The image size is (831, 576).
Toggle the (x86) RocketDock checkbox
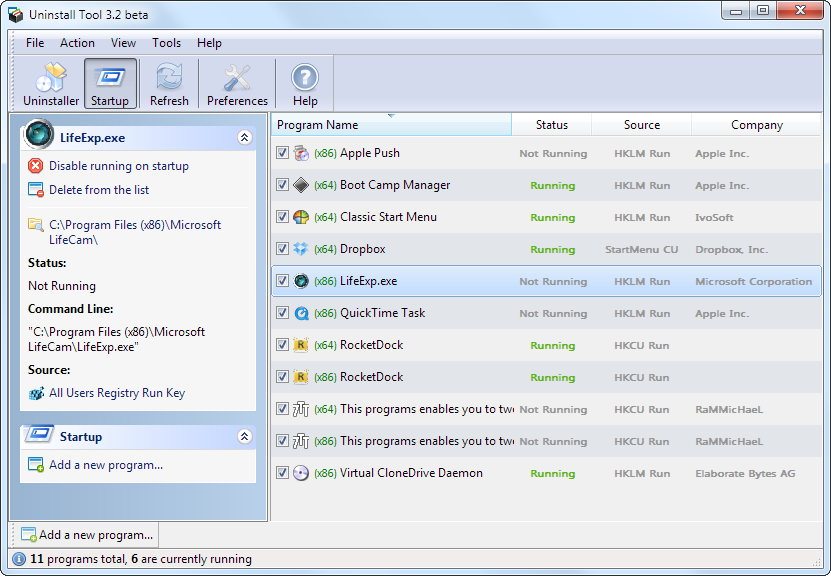tap(282, 377)
